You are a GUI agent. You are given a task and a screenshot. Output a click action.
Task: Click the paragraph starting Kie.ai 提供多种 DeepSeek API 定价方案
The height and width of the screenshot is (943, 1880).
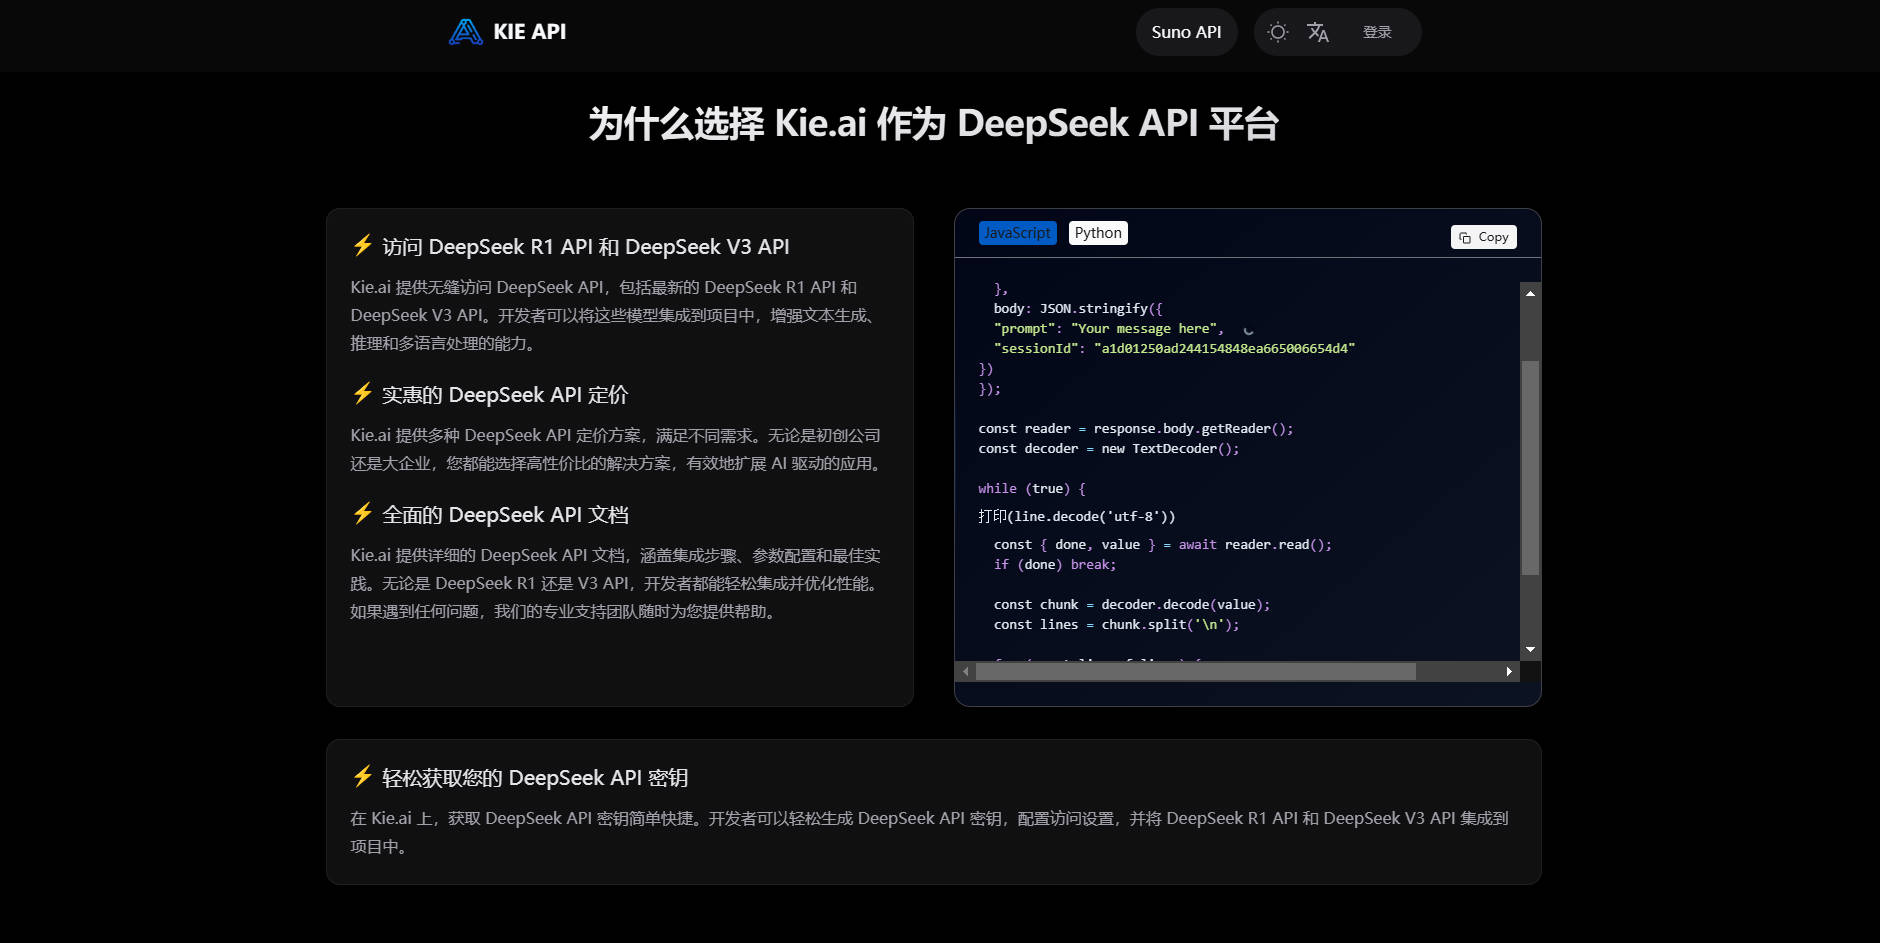617,449
